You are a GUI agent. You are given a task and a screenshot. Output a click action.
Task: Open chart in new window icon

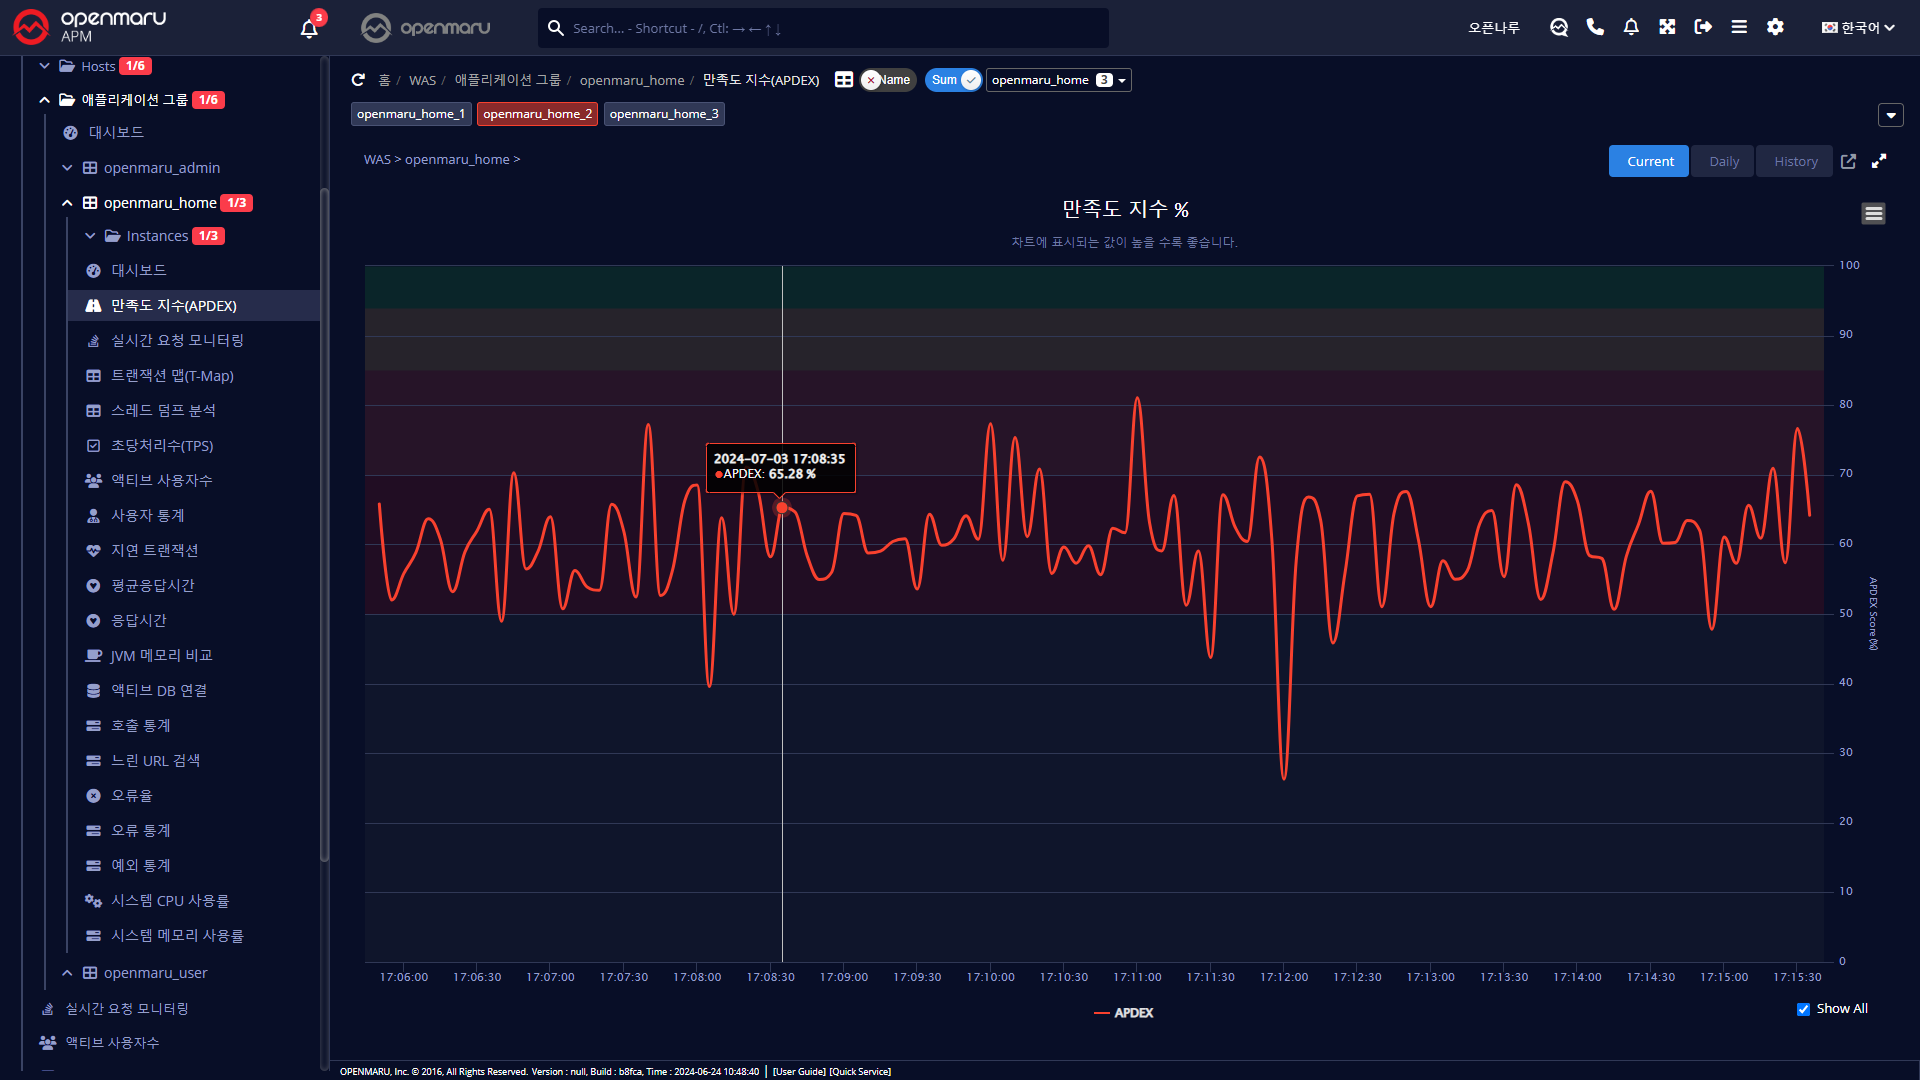pos(1848,161)
